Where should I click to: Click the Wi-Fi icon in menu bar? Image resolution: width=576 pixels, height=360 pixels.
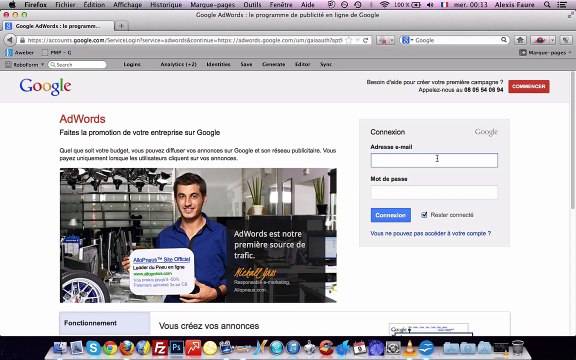coord(384,5)
